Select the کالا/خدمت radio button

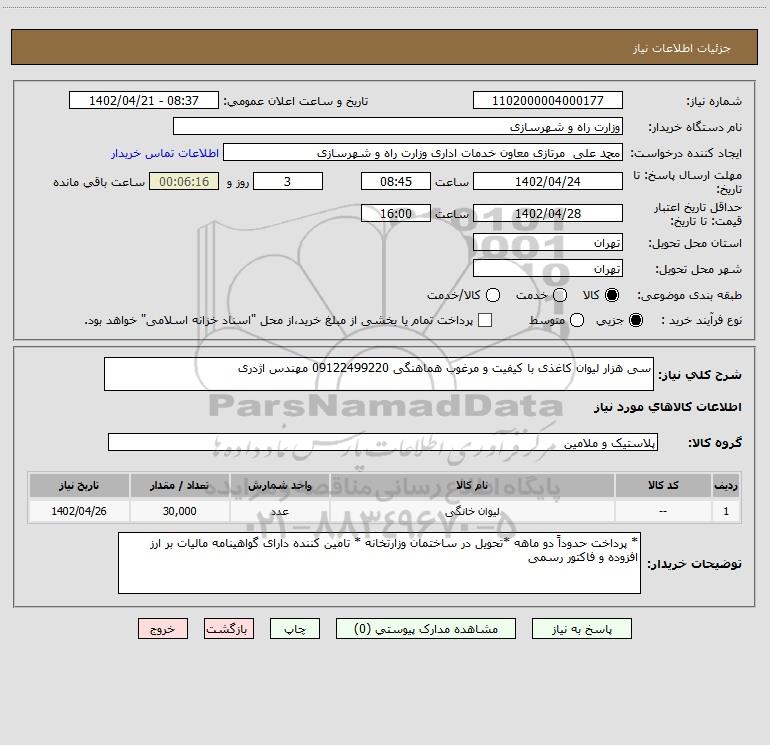[493, 295]
